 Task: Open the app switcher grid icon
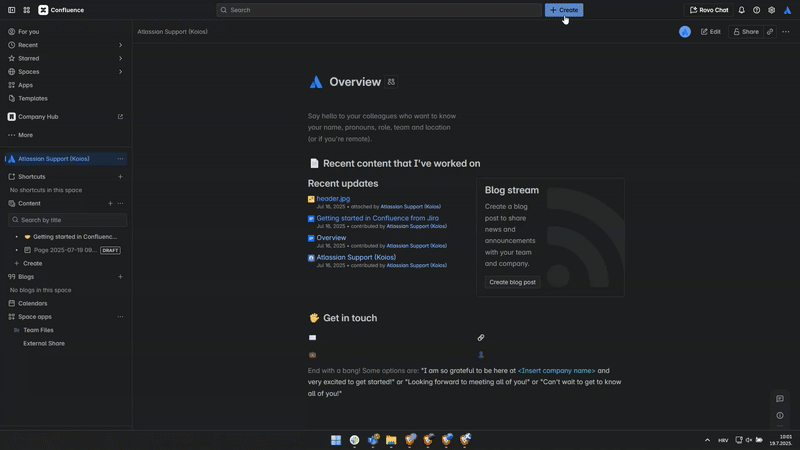pyautogui.click(x=27, y=10)
